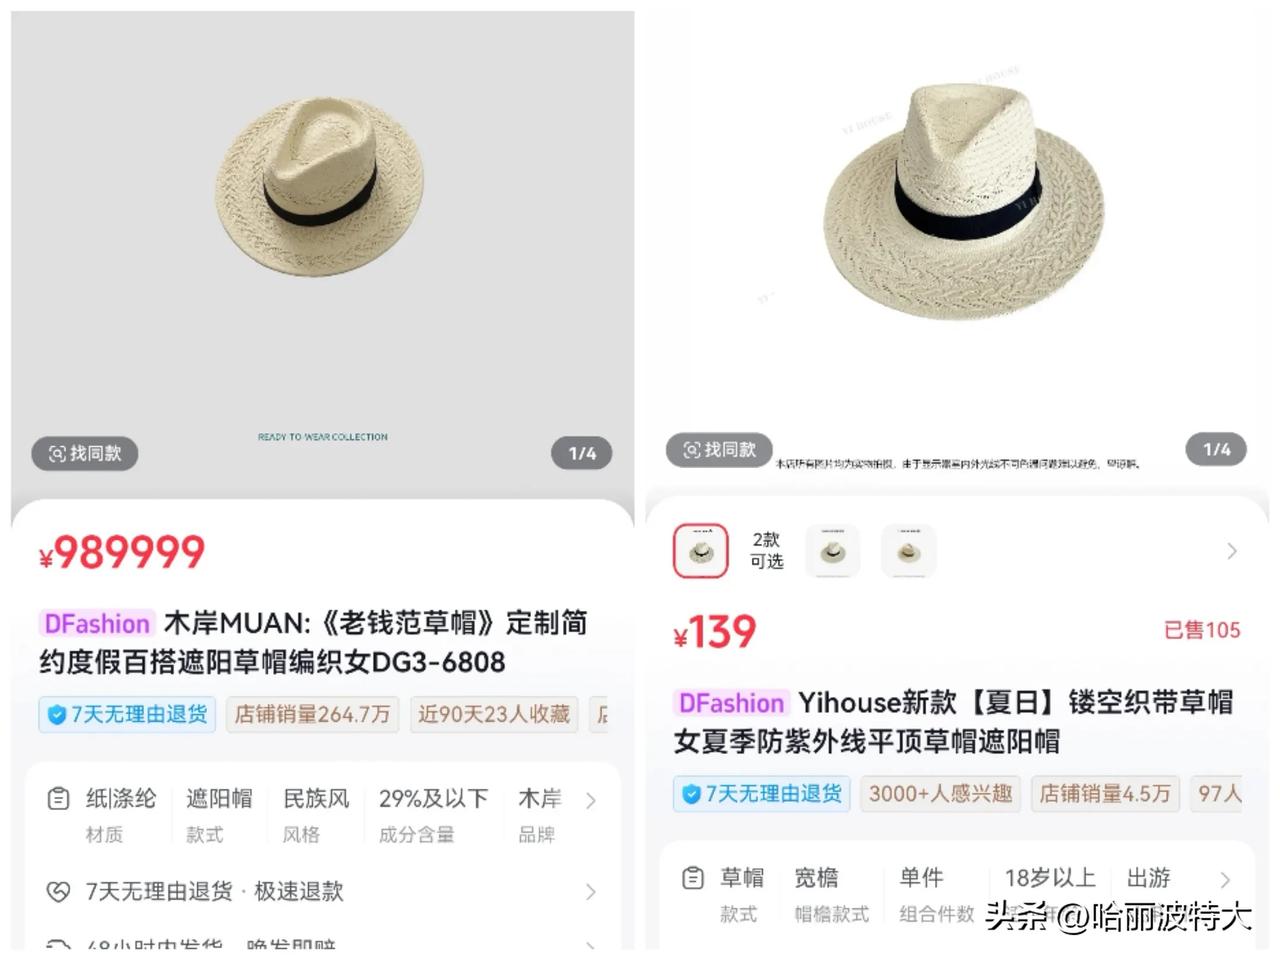This screenshot has height=960, width=1280.
Task: Click the 1/4 page indicator on left image
Action: click(x=582, y=453)
